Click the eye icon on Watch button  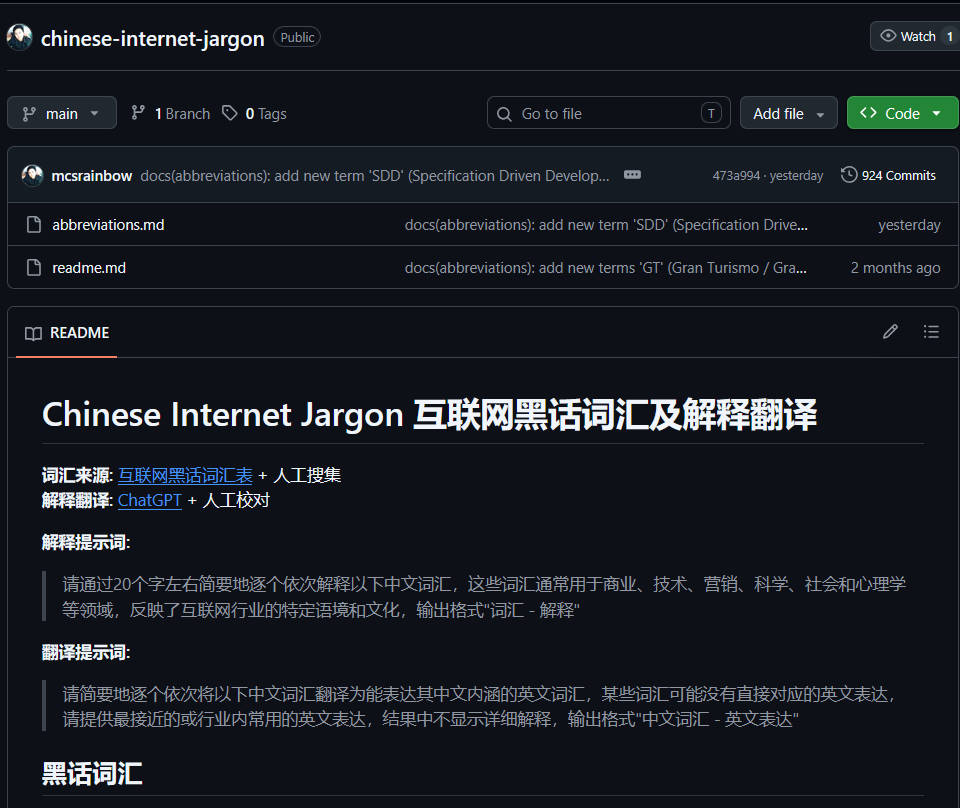coord(888,36)
